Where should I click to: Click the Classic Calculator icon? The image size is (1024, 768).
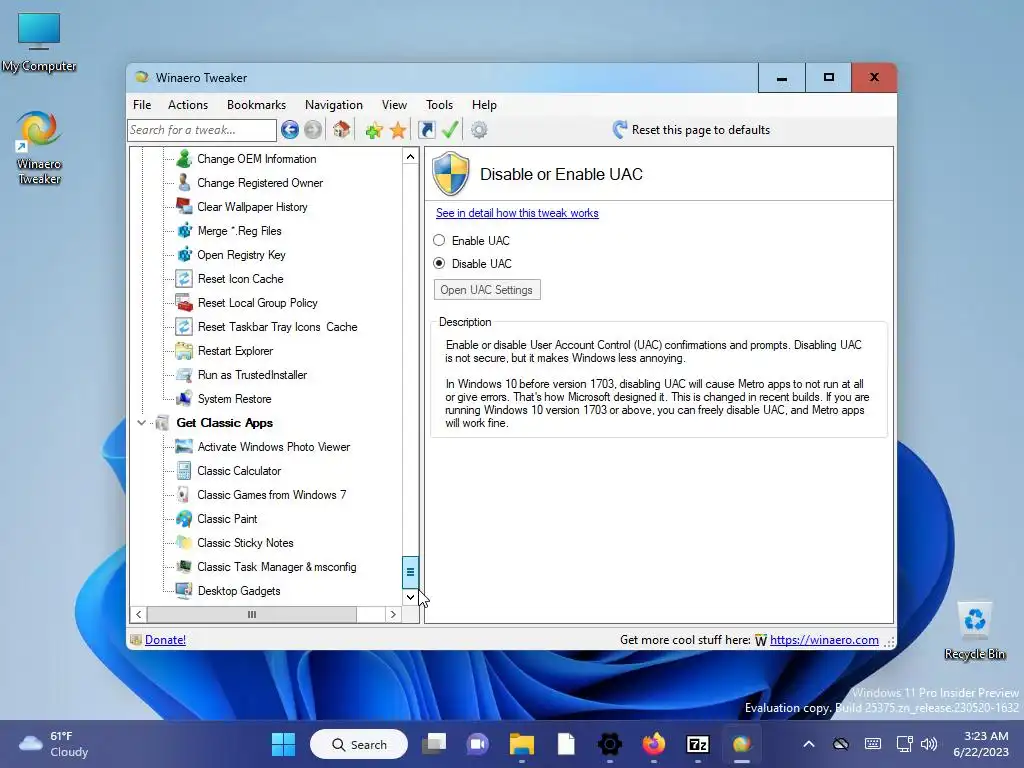pyautogui.click(x=184, y=471)
